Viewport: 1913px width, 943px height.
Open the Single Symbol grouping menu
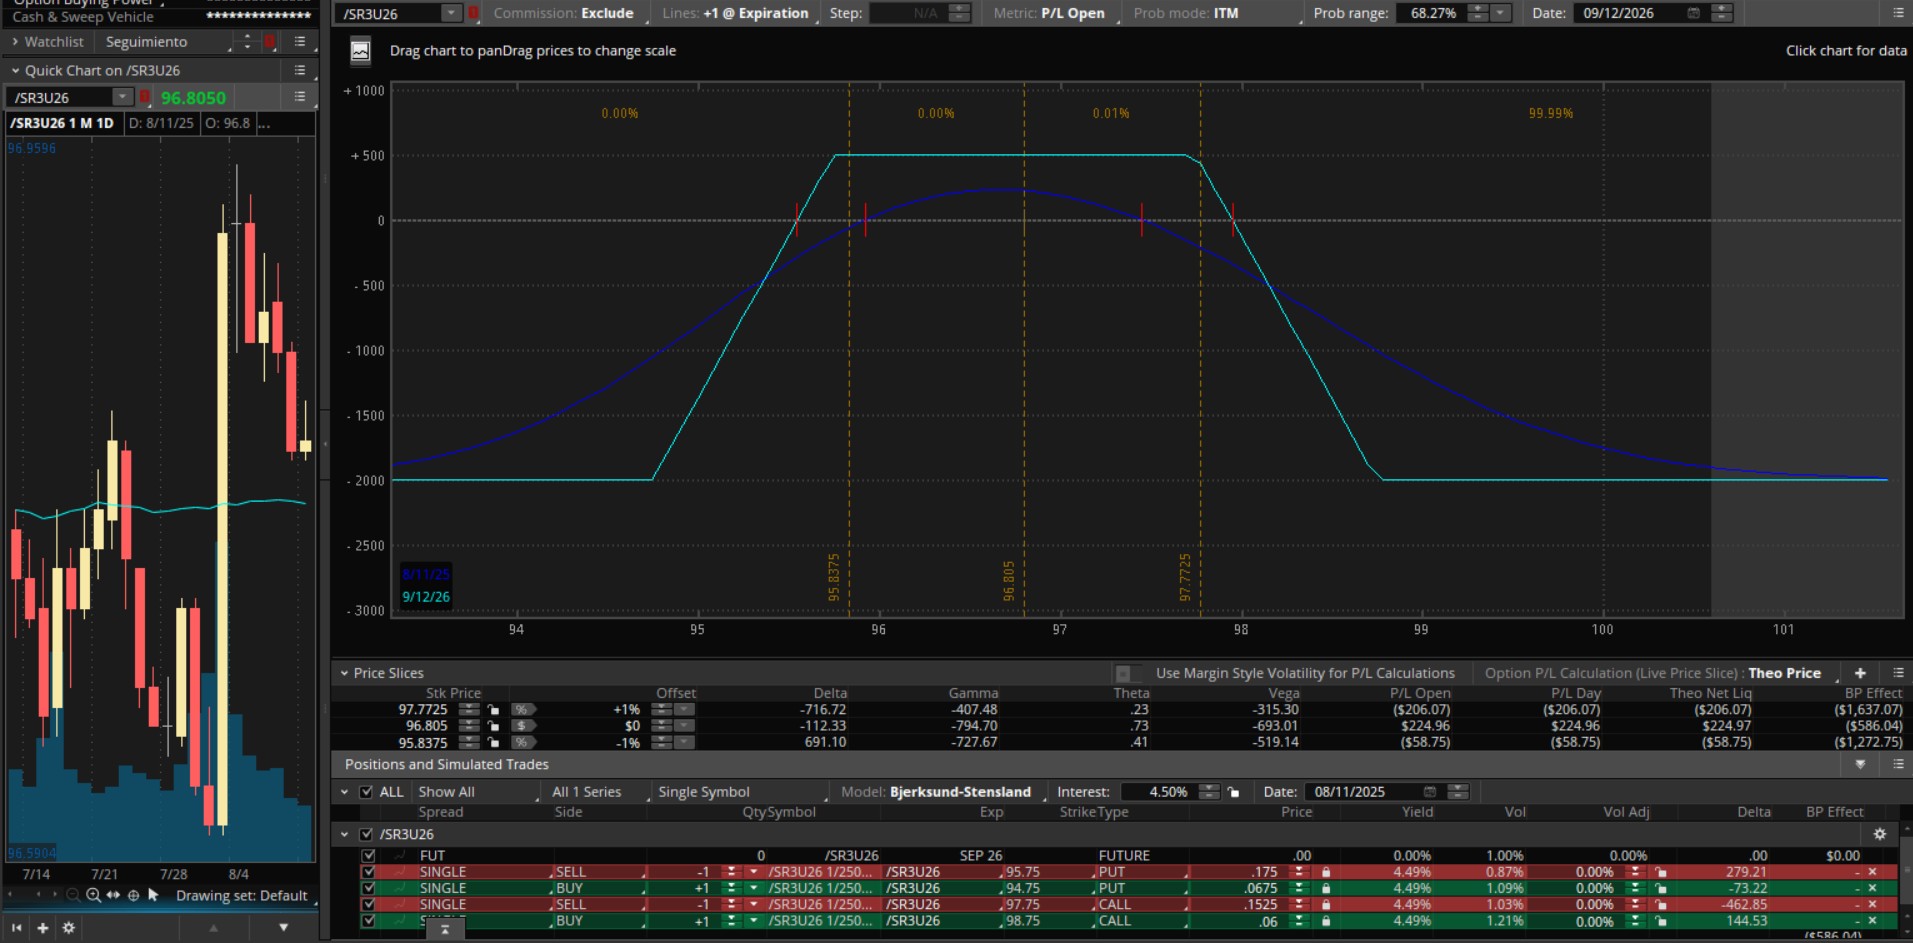740,792
